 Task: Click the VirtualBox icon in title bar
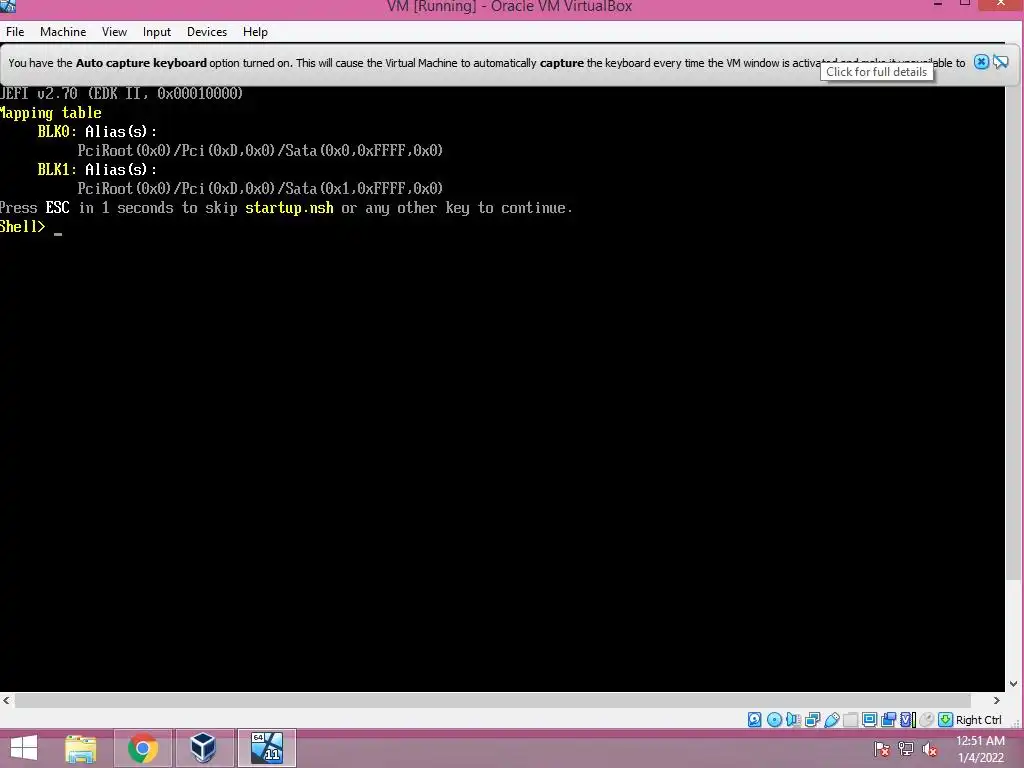(7, 6)
